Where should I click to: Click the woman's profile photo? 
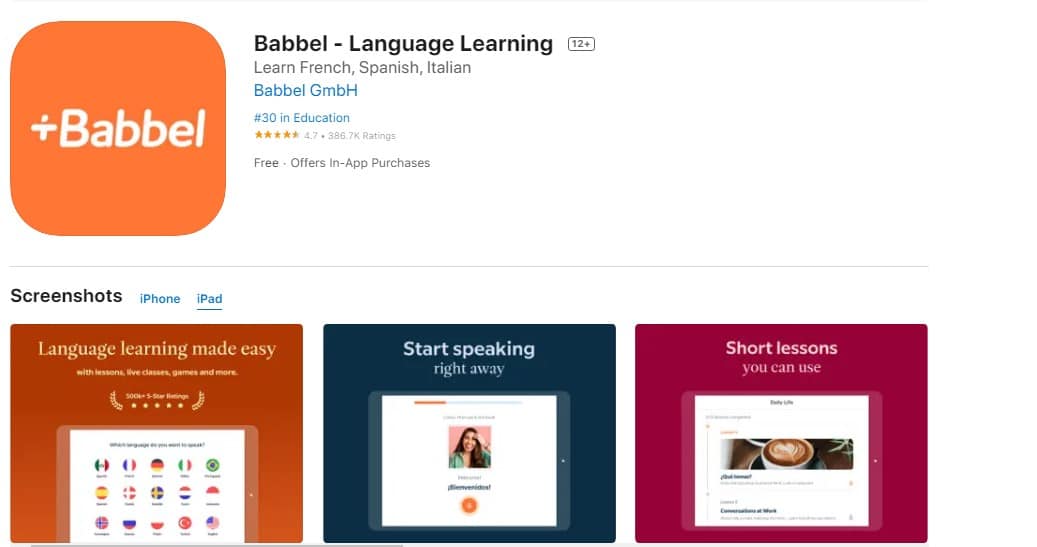(x=468, y=447)
